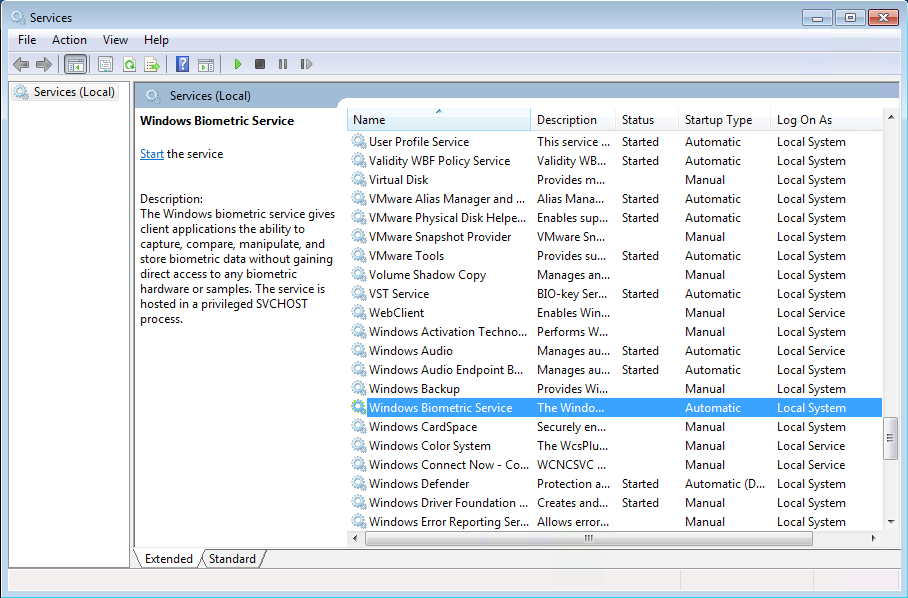This screenshot has width=908, height=598.
Task: Select the Validity WBF Policy Service row
Action: (615, 160)
